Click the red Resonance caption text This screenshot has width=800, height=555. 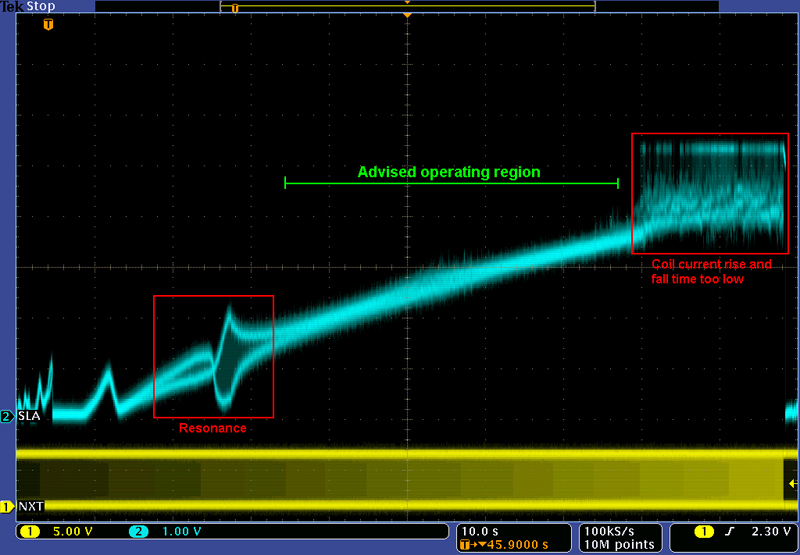(x=212, y=428)
